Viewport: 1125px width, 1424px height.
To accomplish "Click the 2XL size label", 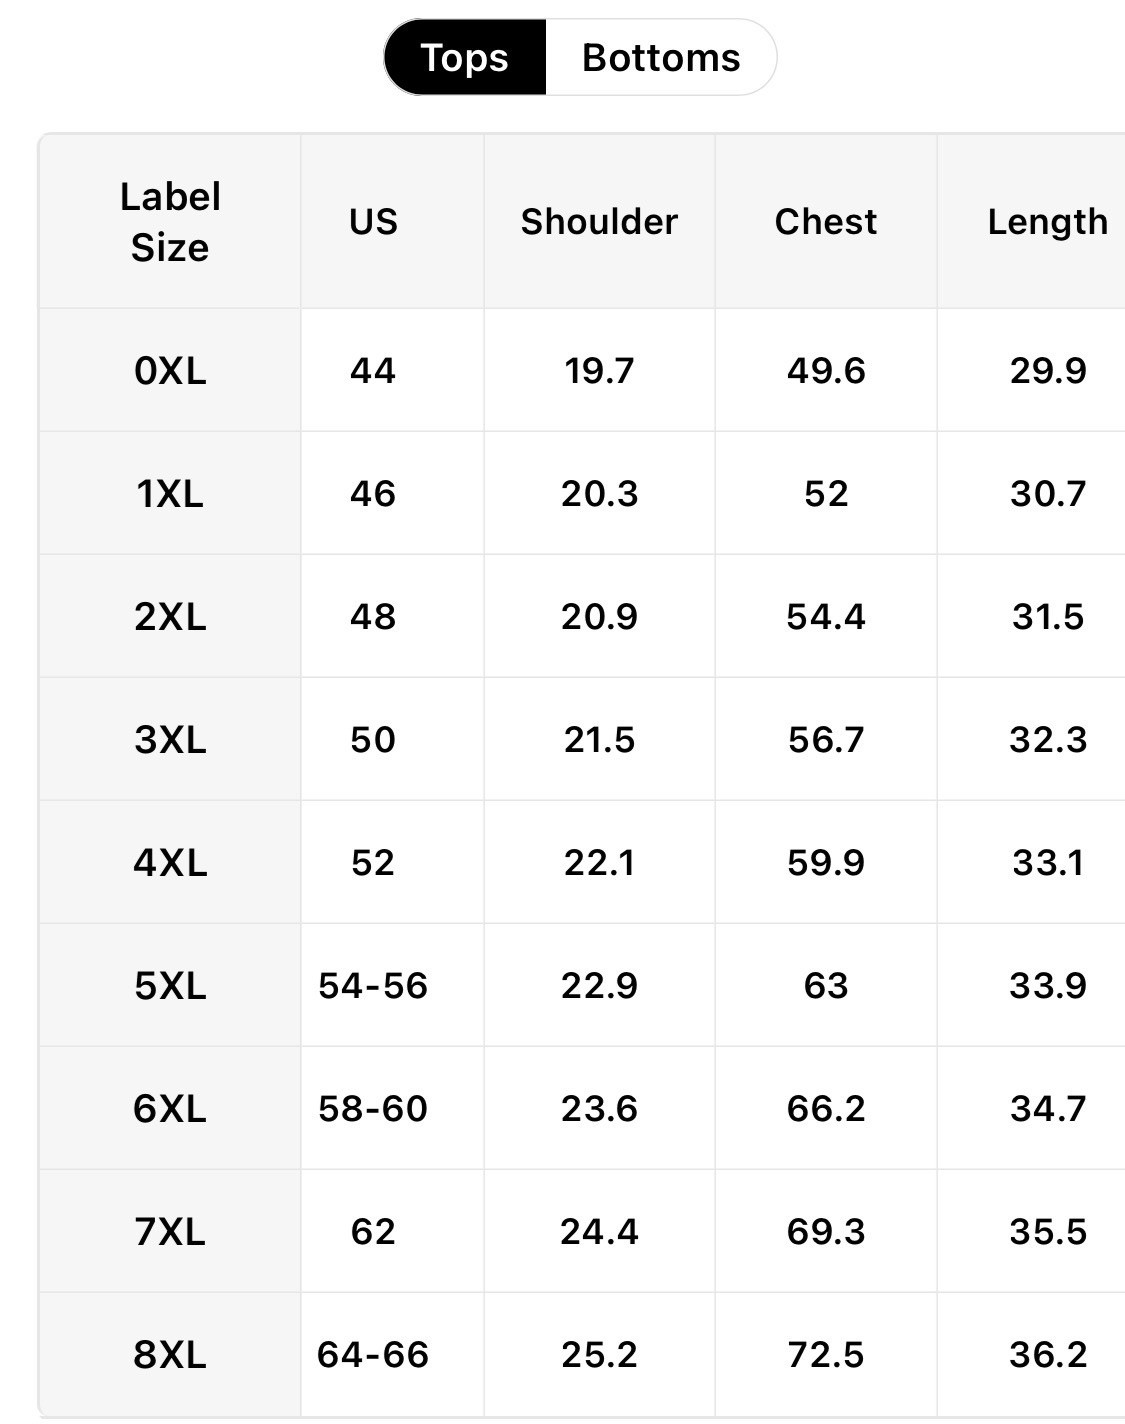I will click(170, 617).
